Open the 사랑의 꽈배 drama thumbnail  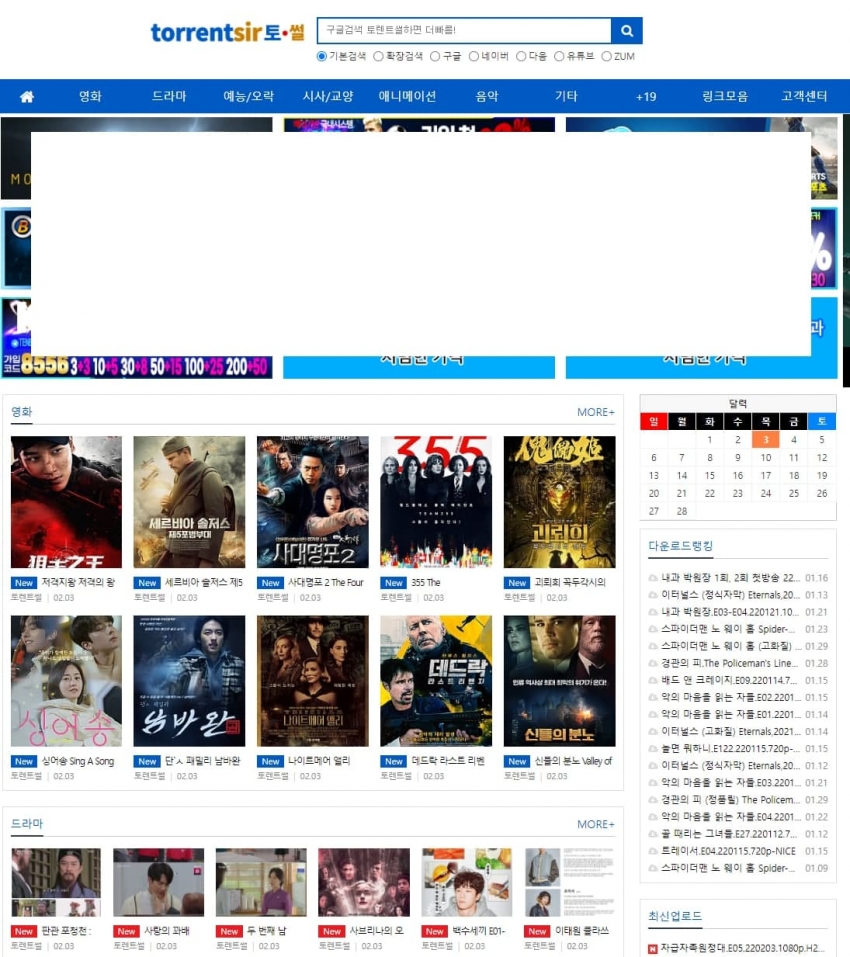pyautogui.click(x=159, y=883)
